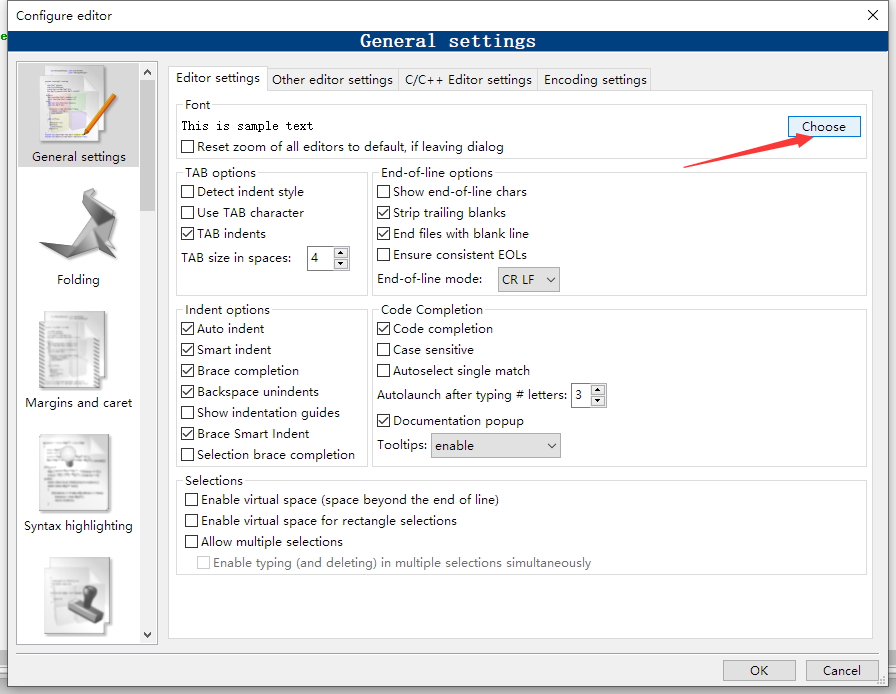The width and height of the screenshot is (896, 694).
Task: Confirm with the OK button
Action: coord(759,670)
